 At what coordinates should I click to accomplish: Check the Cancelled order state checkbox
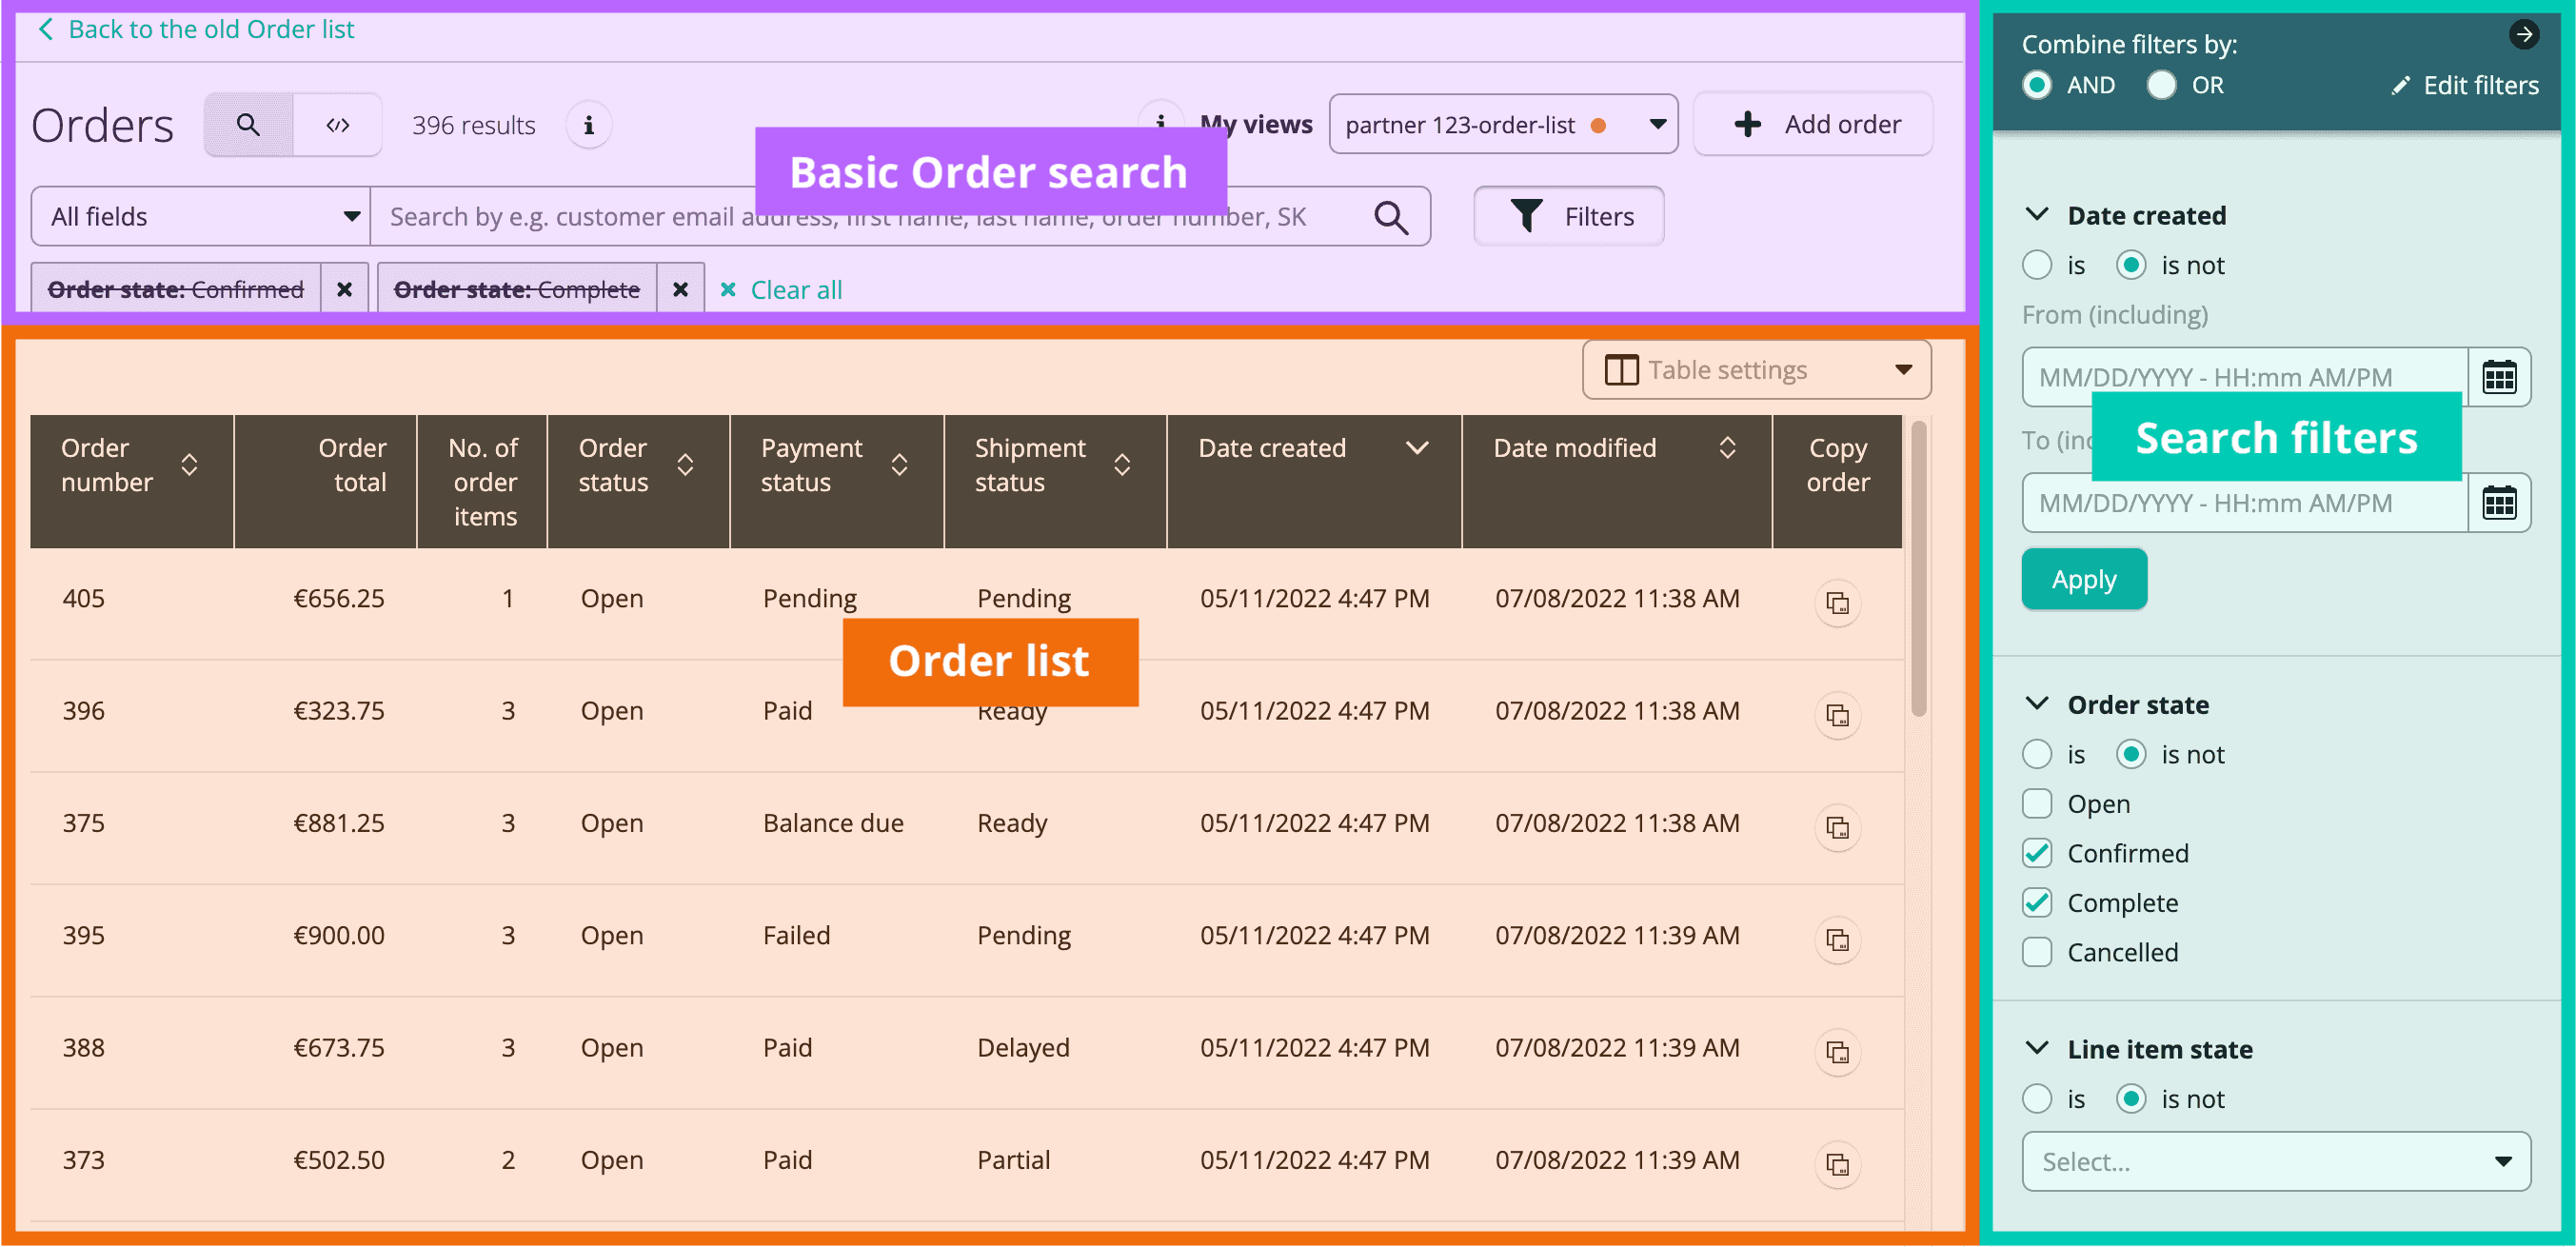click(x=2036, y=952)
